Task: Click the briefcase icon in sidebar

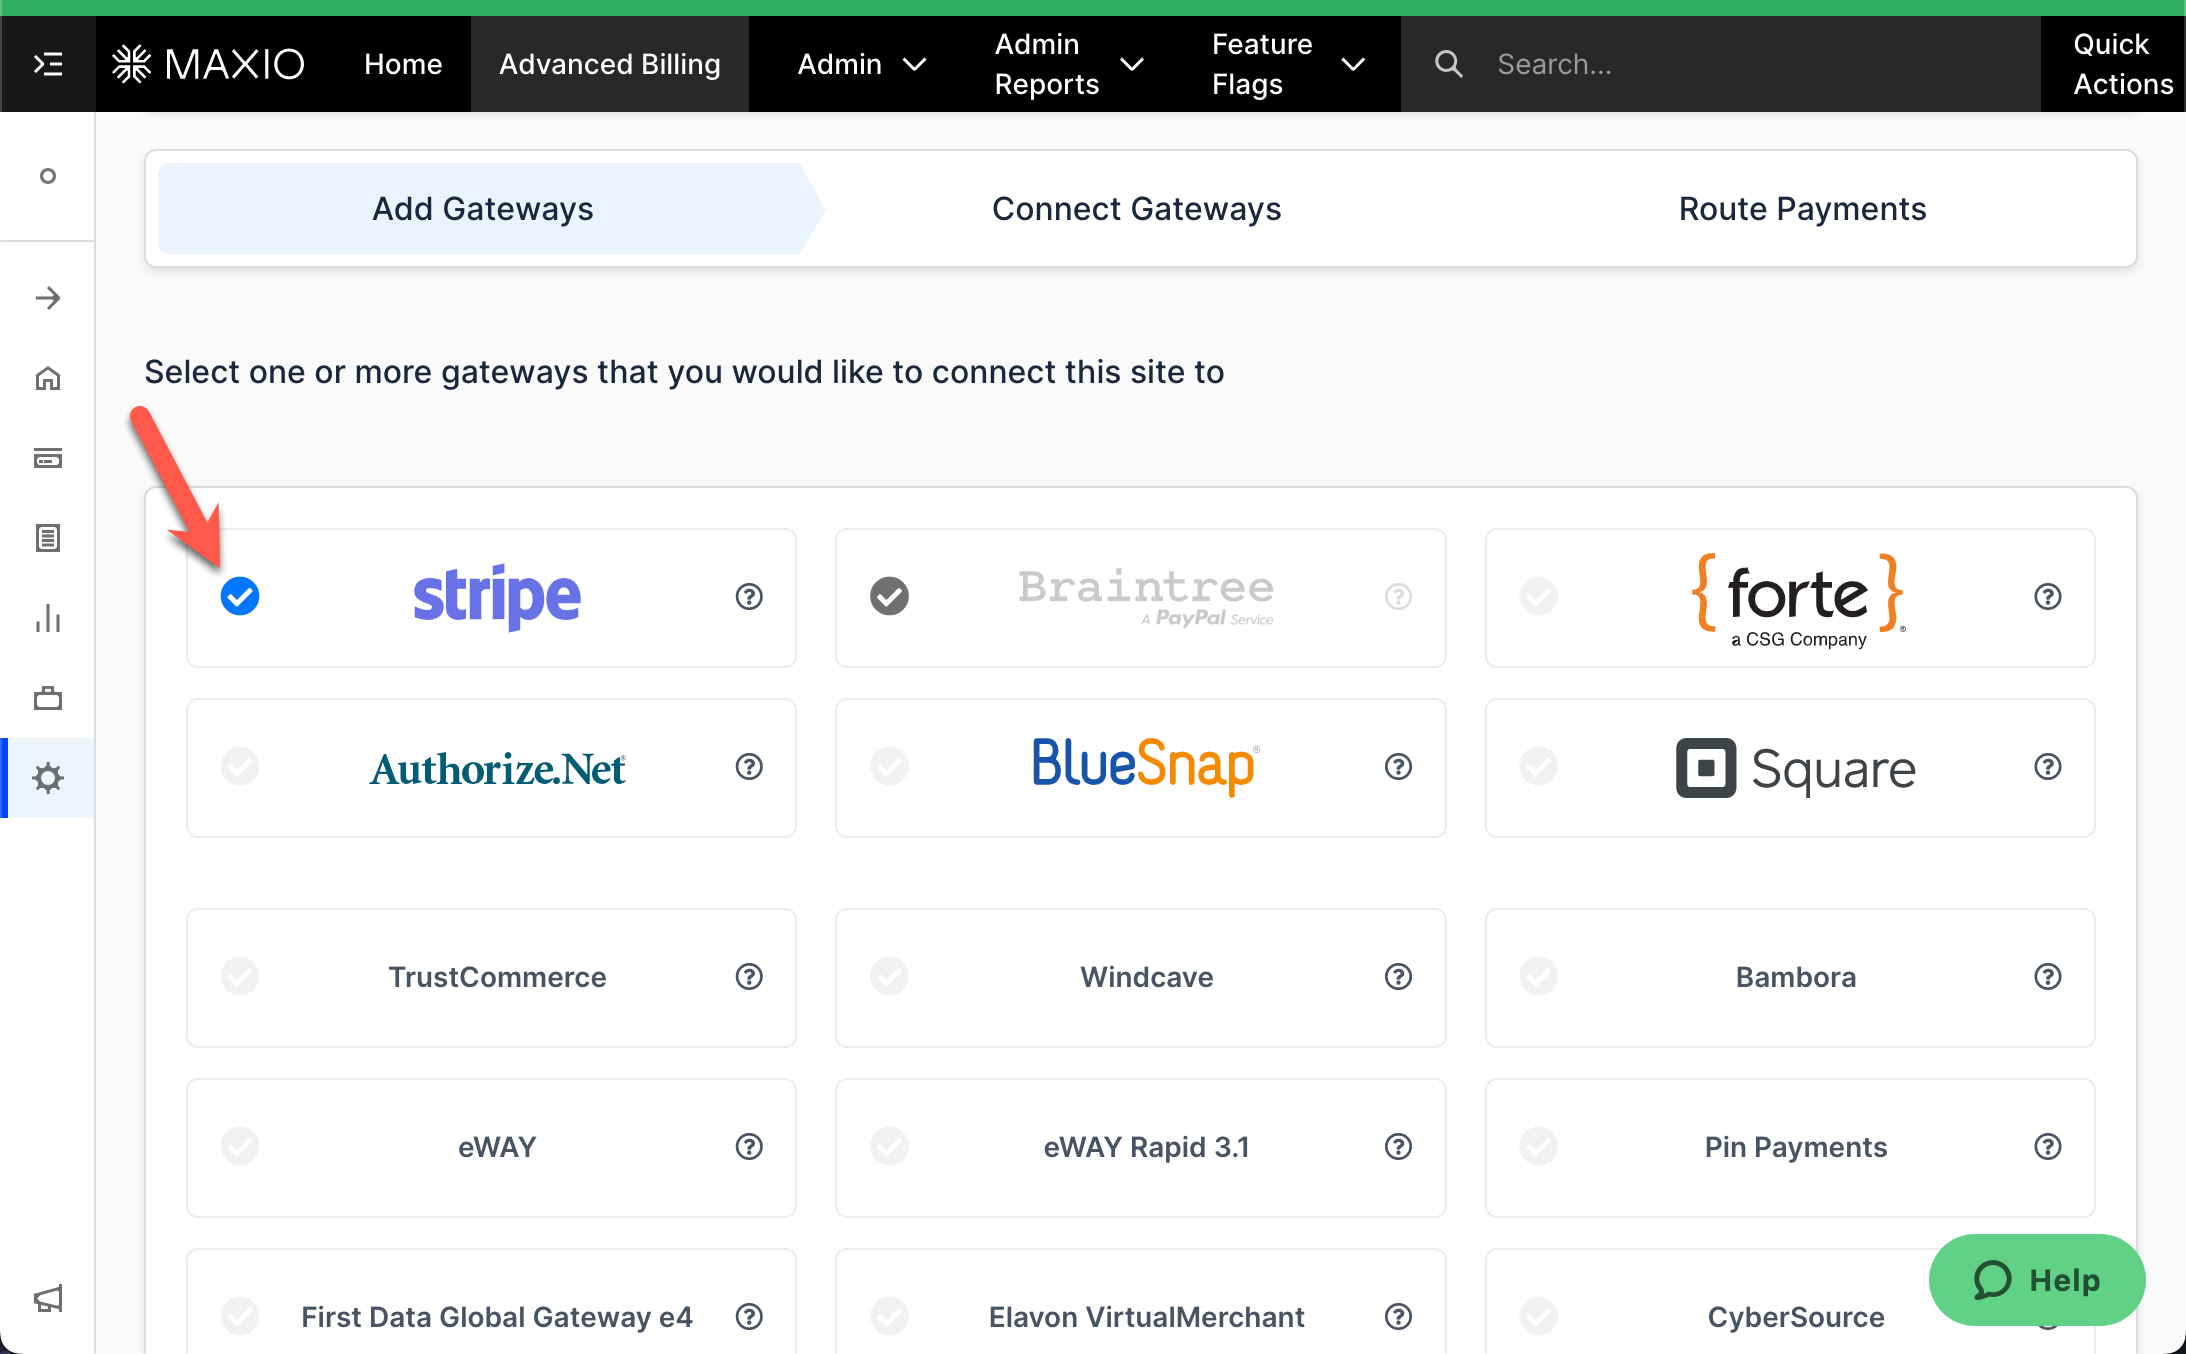Action: coord(48,698)
